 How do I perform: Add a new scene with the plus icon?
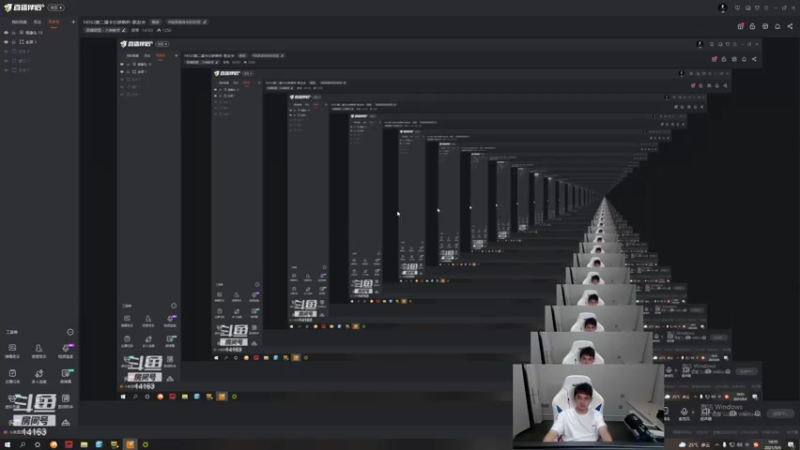[73, 22]
